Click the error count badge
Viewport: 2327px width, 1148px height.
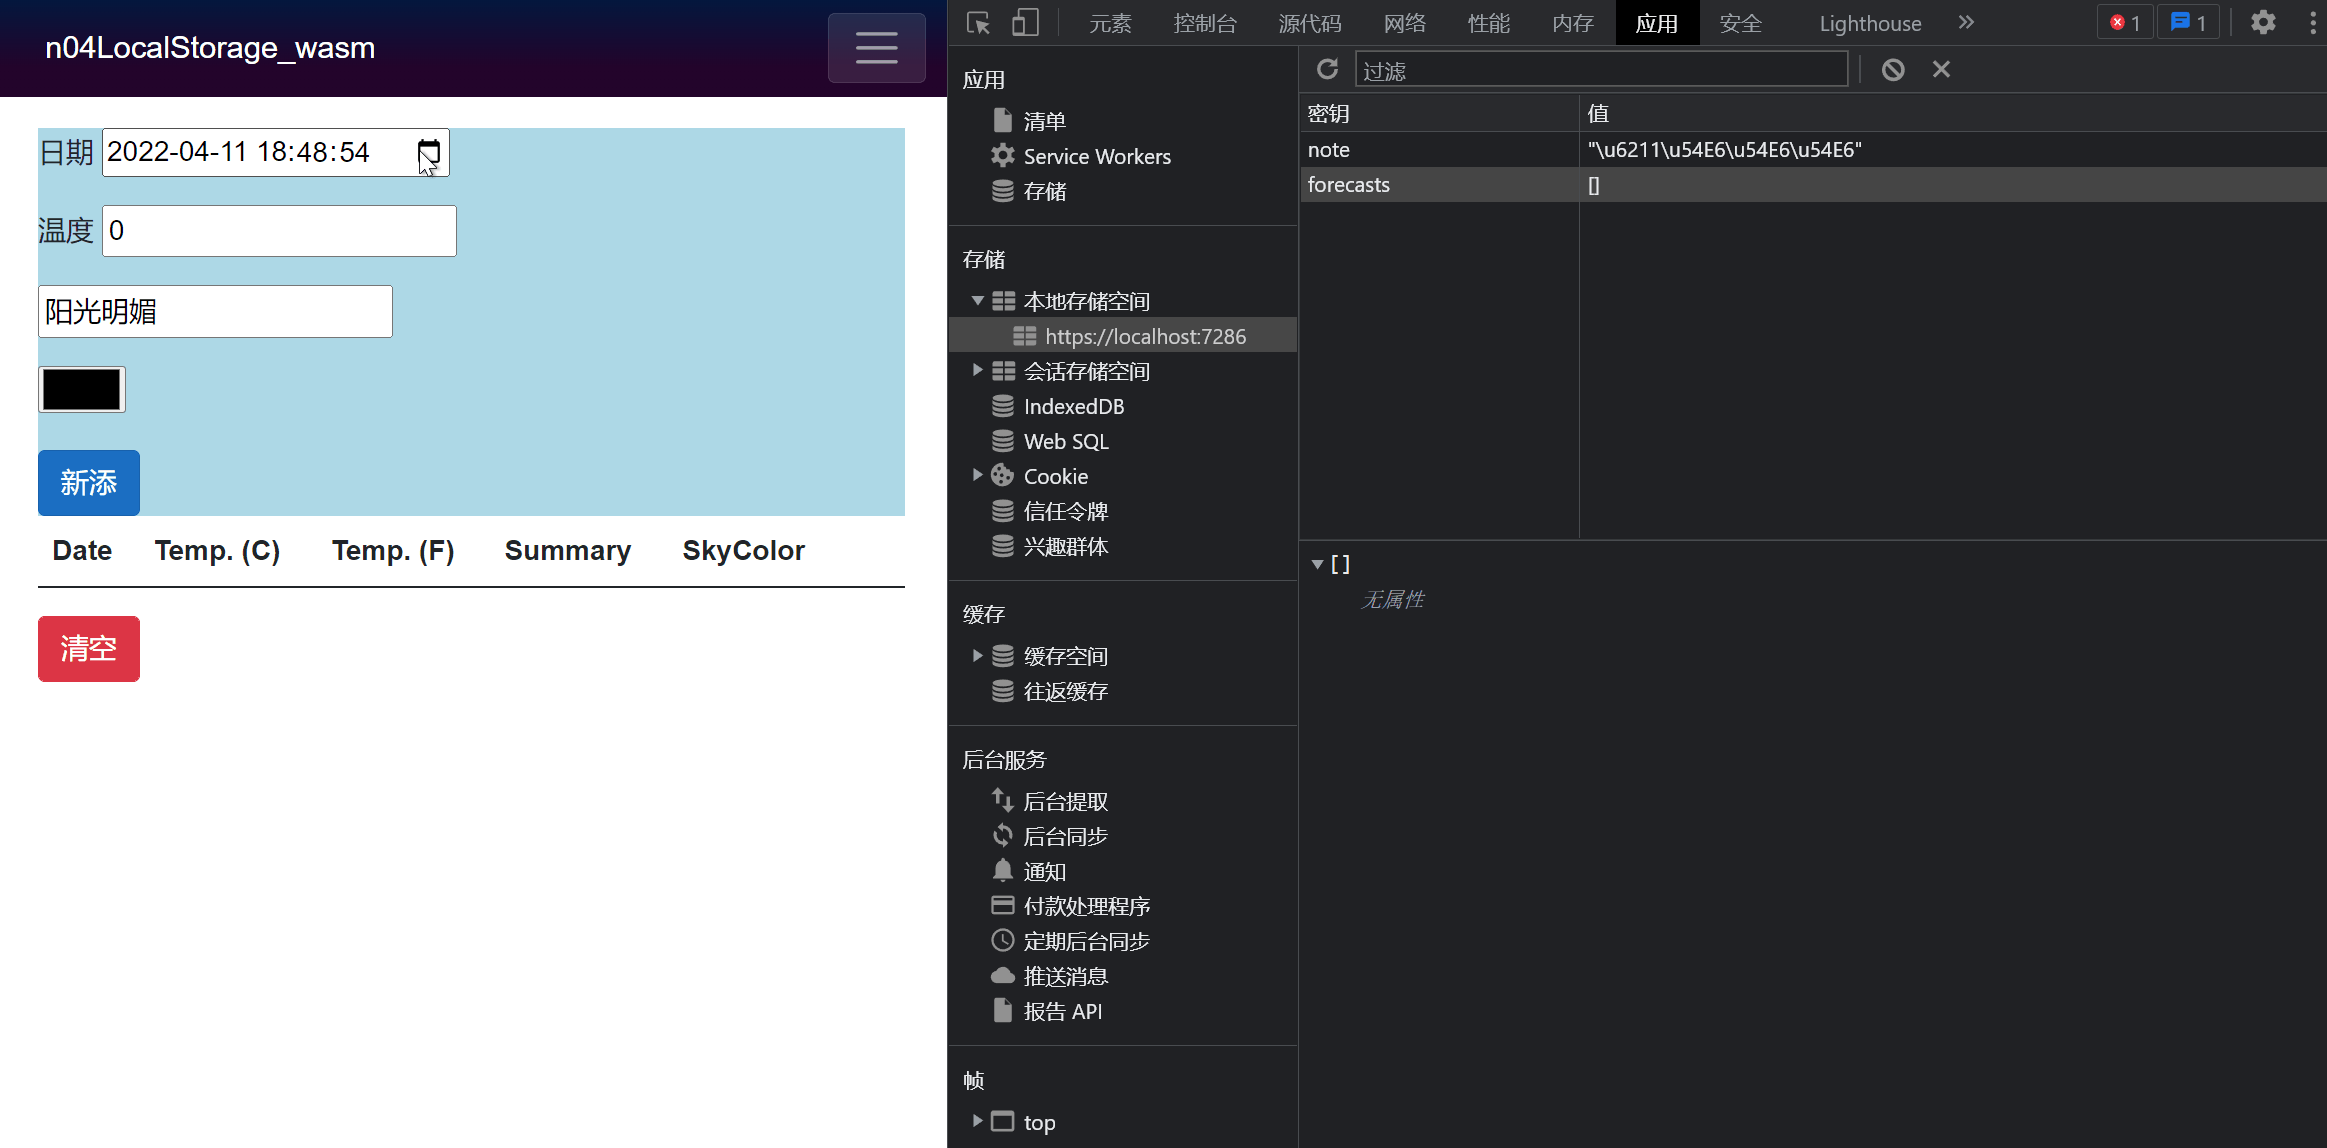pos(2125,23)
